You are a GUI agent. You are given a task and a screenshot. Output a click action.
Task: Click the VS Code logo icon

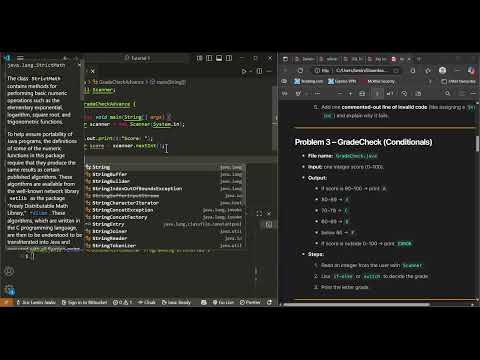(7, 58)
